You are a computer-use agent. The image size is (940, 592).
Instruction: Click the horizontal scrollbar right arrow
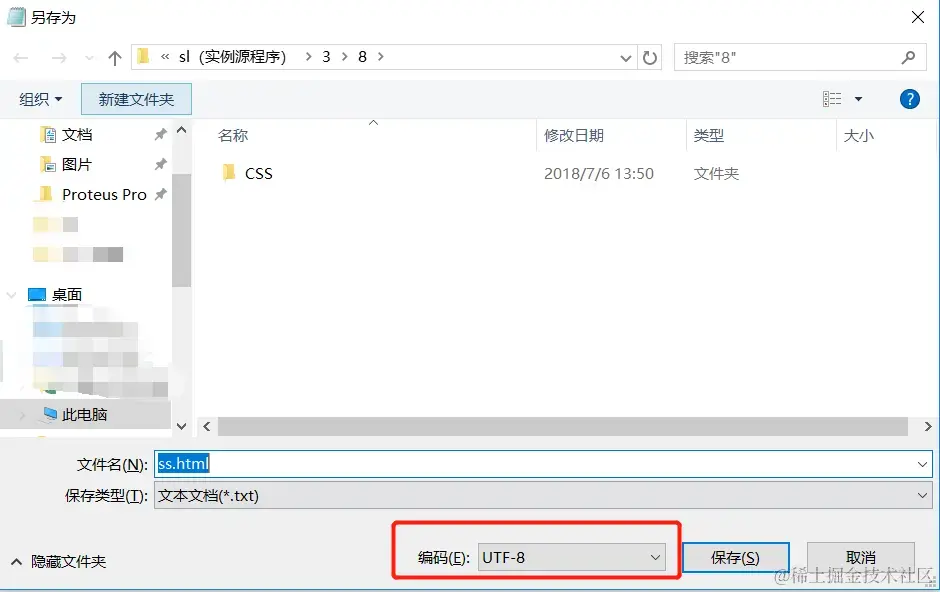(927, 426)
